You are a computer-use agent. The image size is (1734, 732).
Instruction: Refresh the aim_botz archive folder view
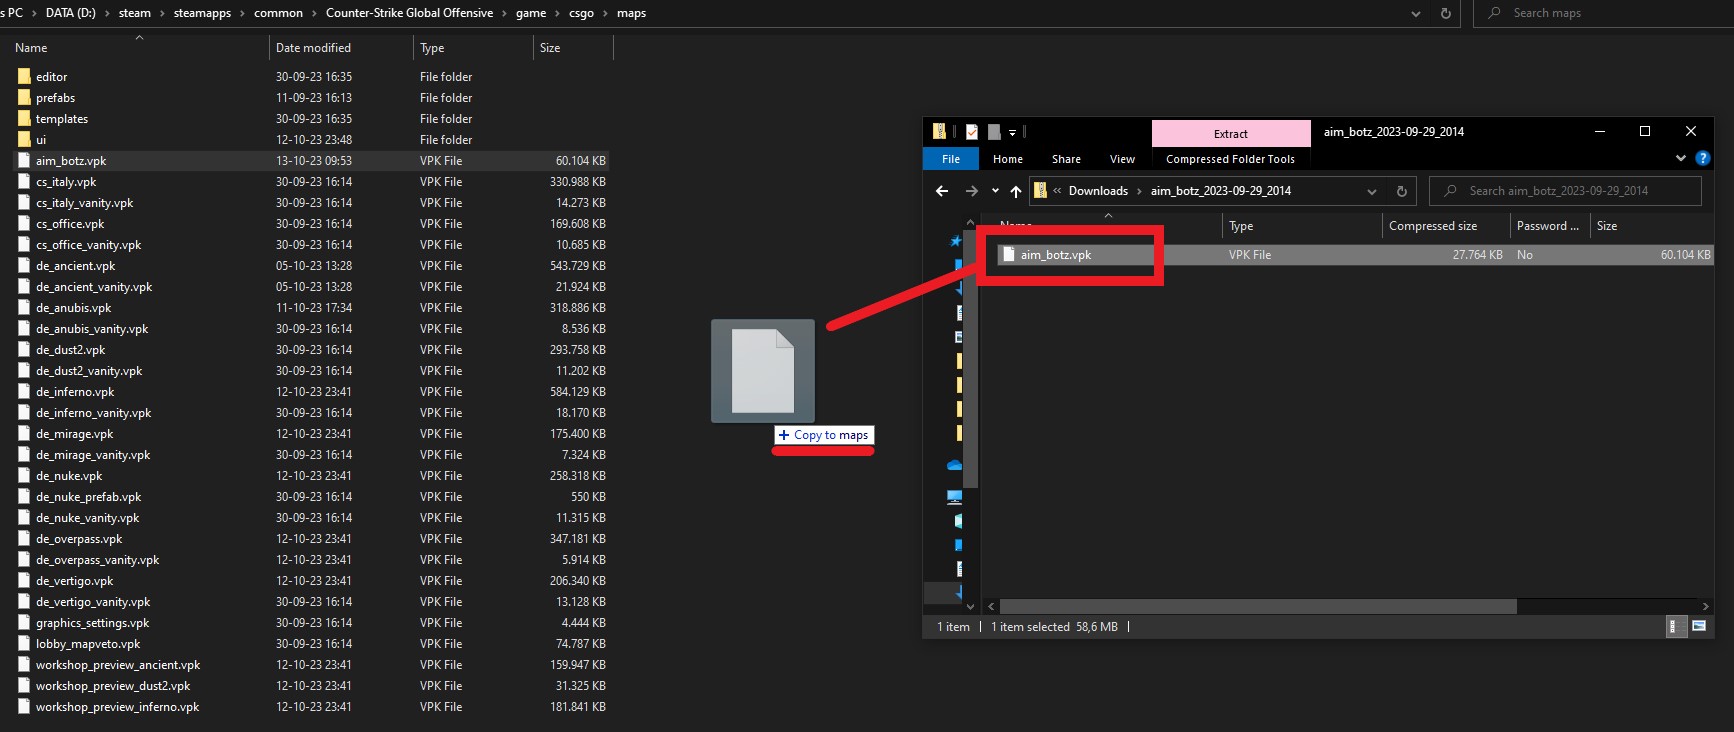[x=1401, y=191]
